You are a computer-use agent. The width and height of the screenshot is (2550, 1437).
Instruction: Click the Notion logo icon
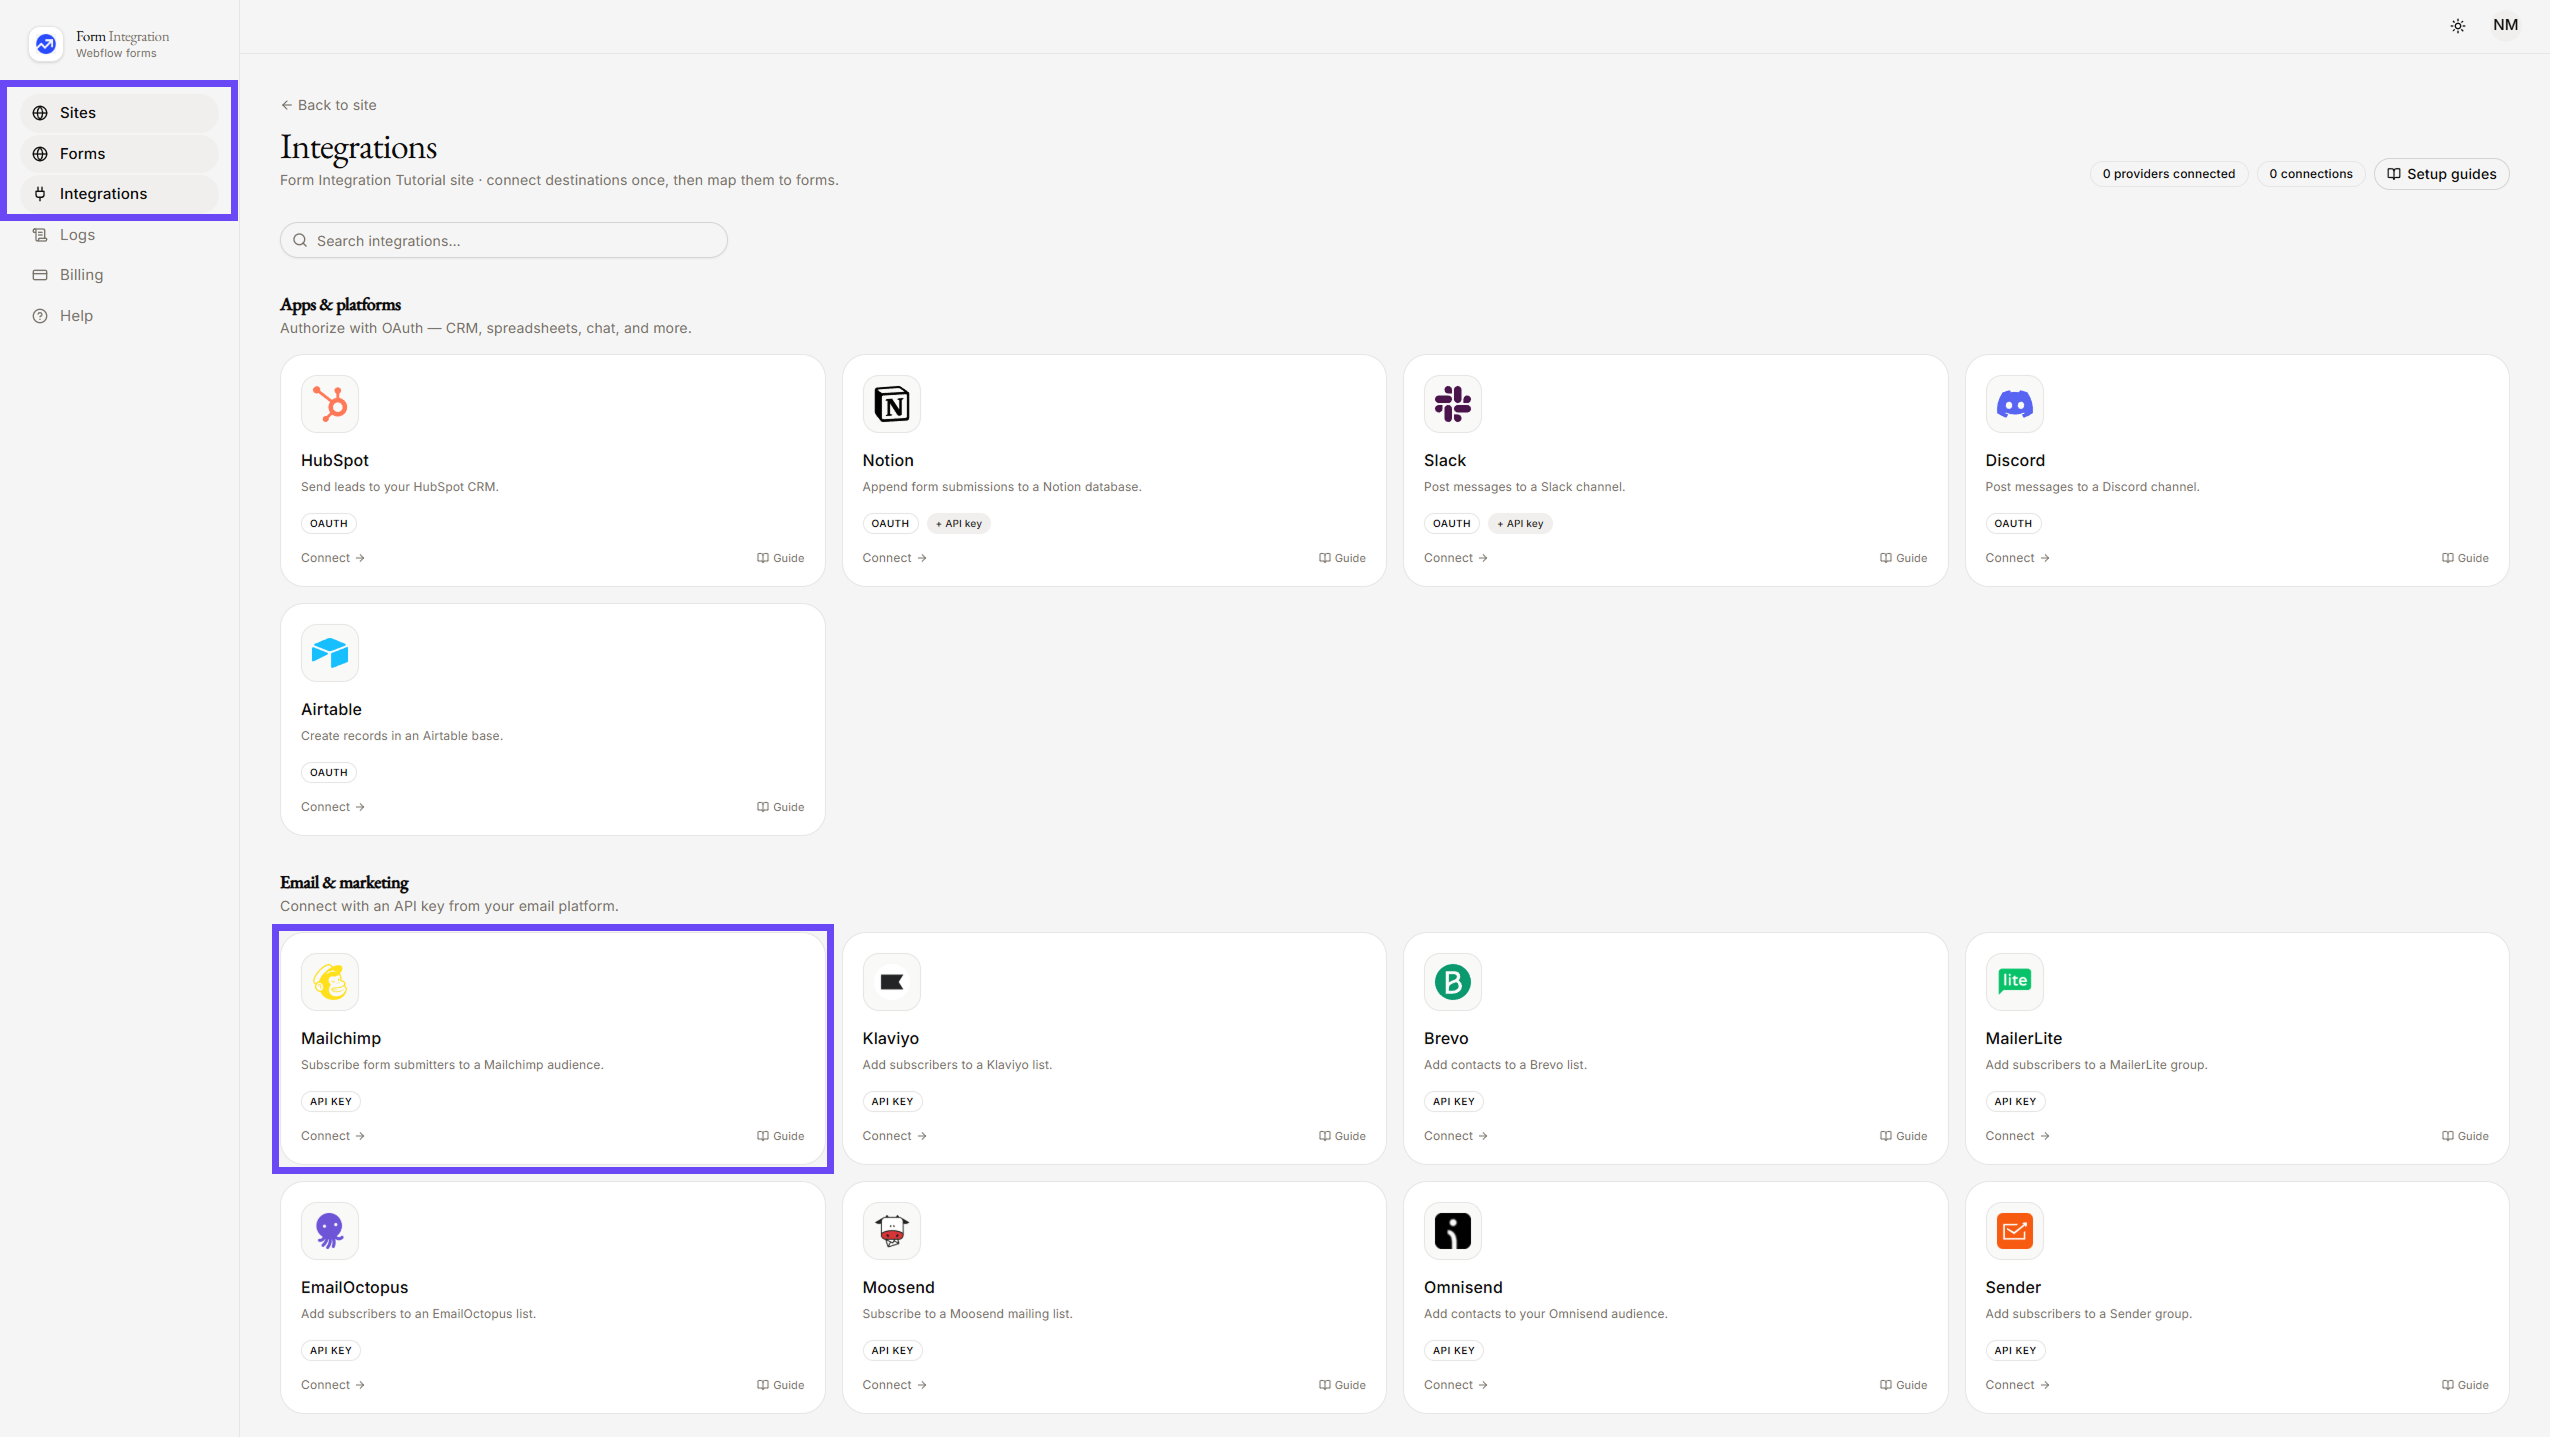[x=891, y=404]
